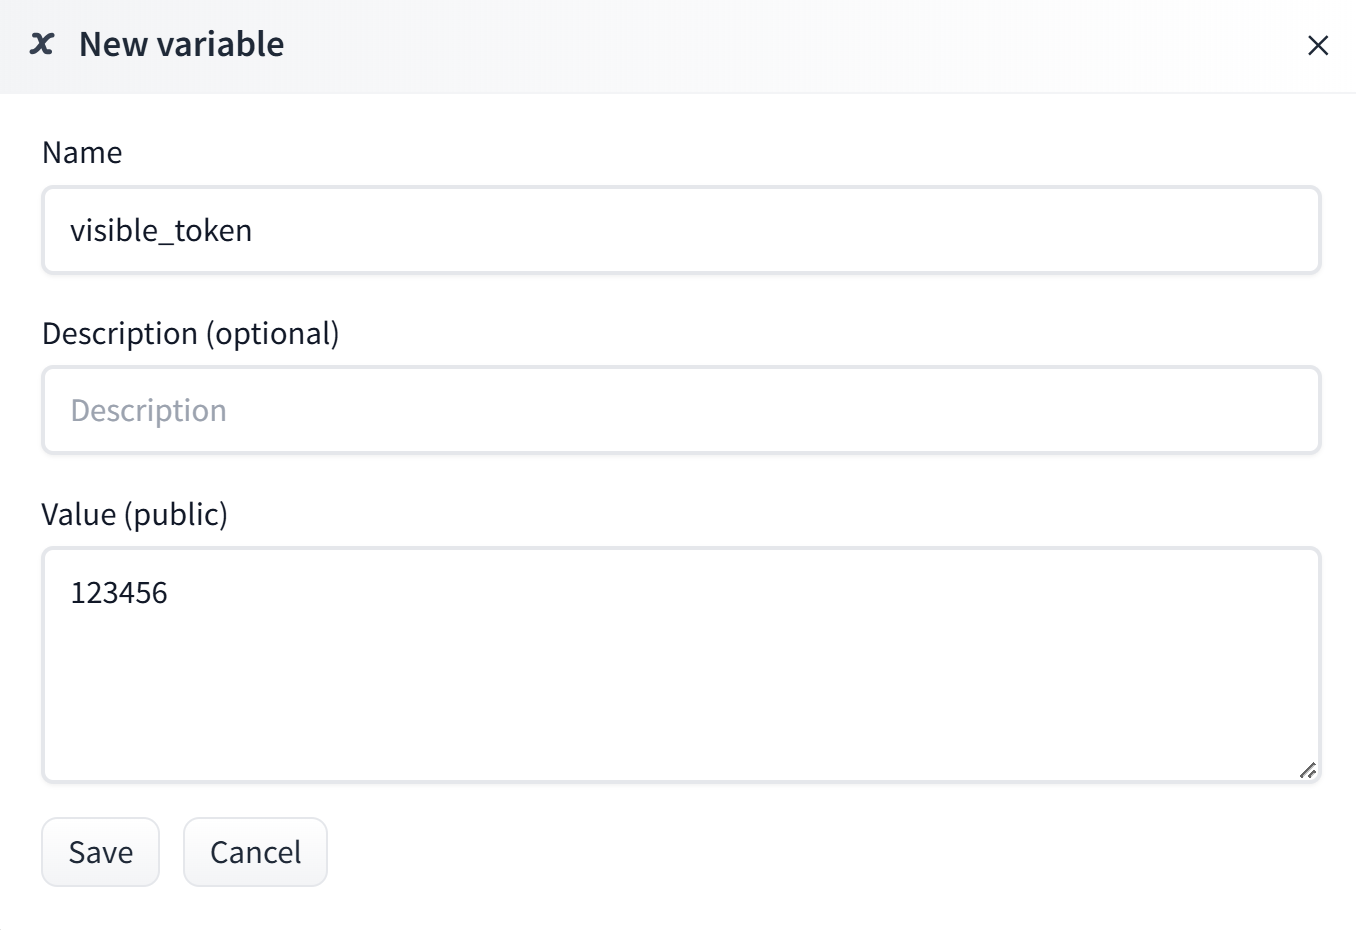Place cursor on the "visible_token" text

pyautogui.click(x=161, y=231)
